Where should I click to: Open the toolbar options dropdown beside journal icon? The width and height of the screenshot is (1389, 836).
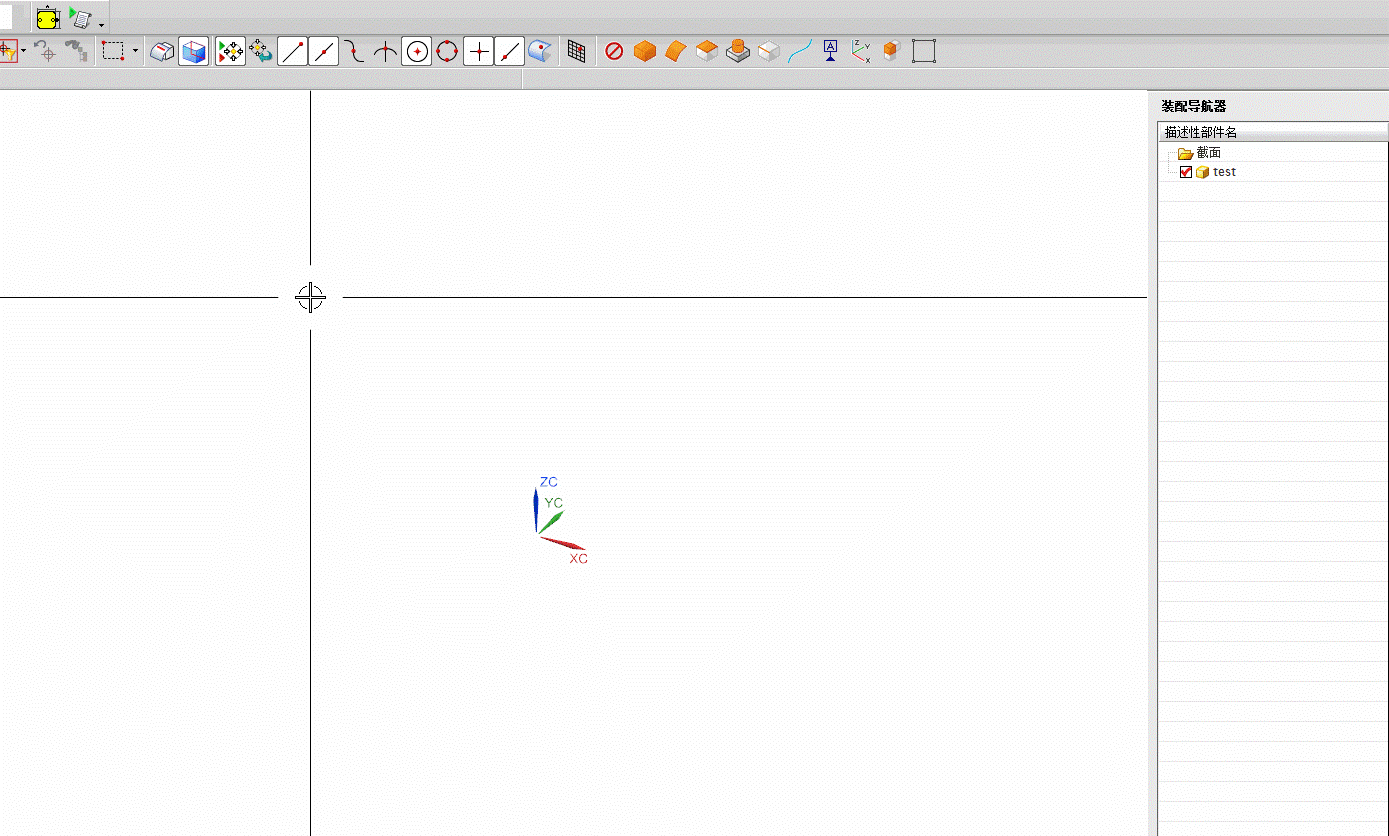click(x=102, y=24)
